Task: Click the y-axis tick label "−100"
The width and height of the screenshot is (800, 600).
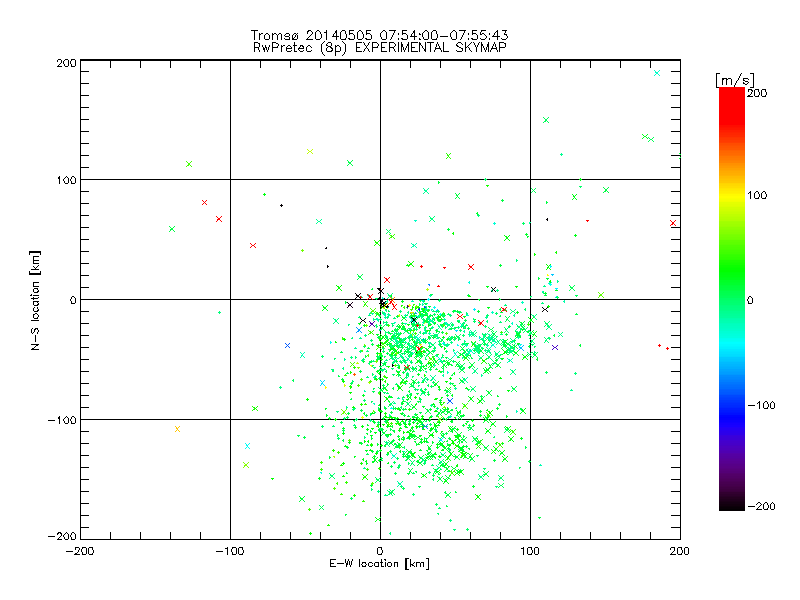Action: click(62, 420)
